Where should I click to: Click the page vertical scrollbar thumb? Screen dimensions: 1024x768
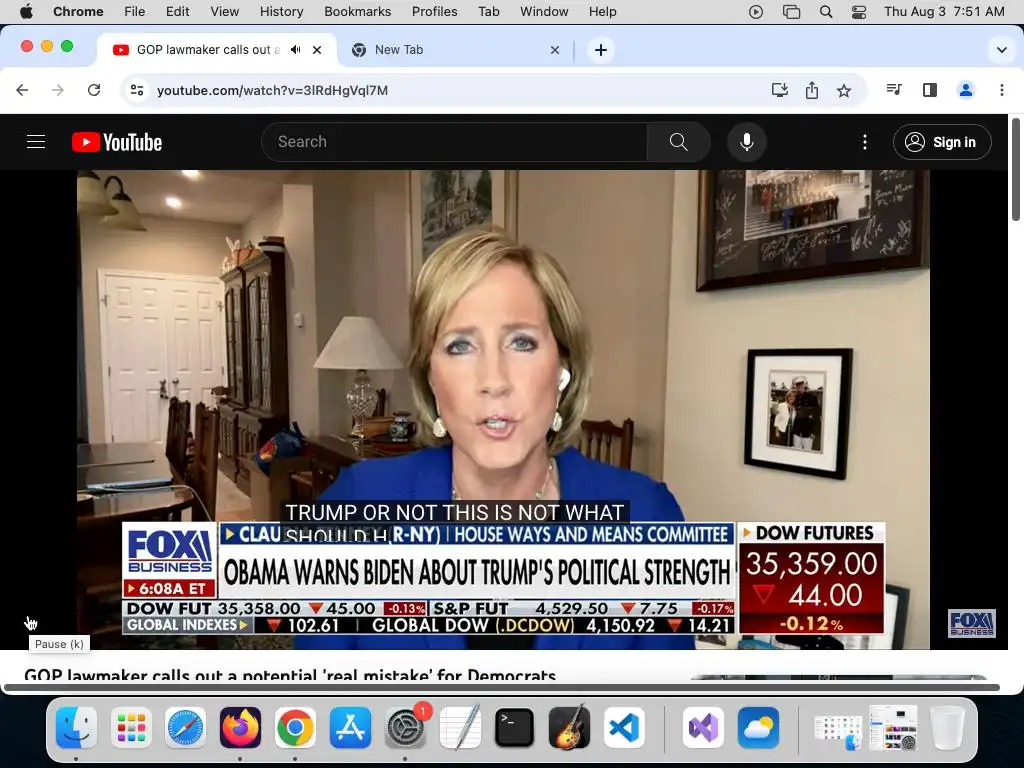1016,169
